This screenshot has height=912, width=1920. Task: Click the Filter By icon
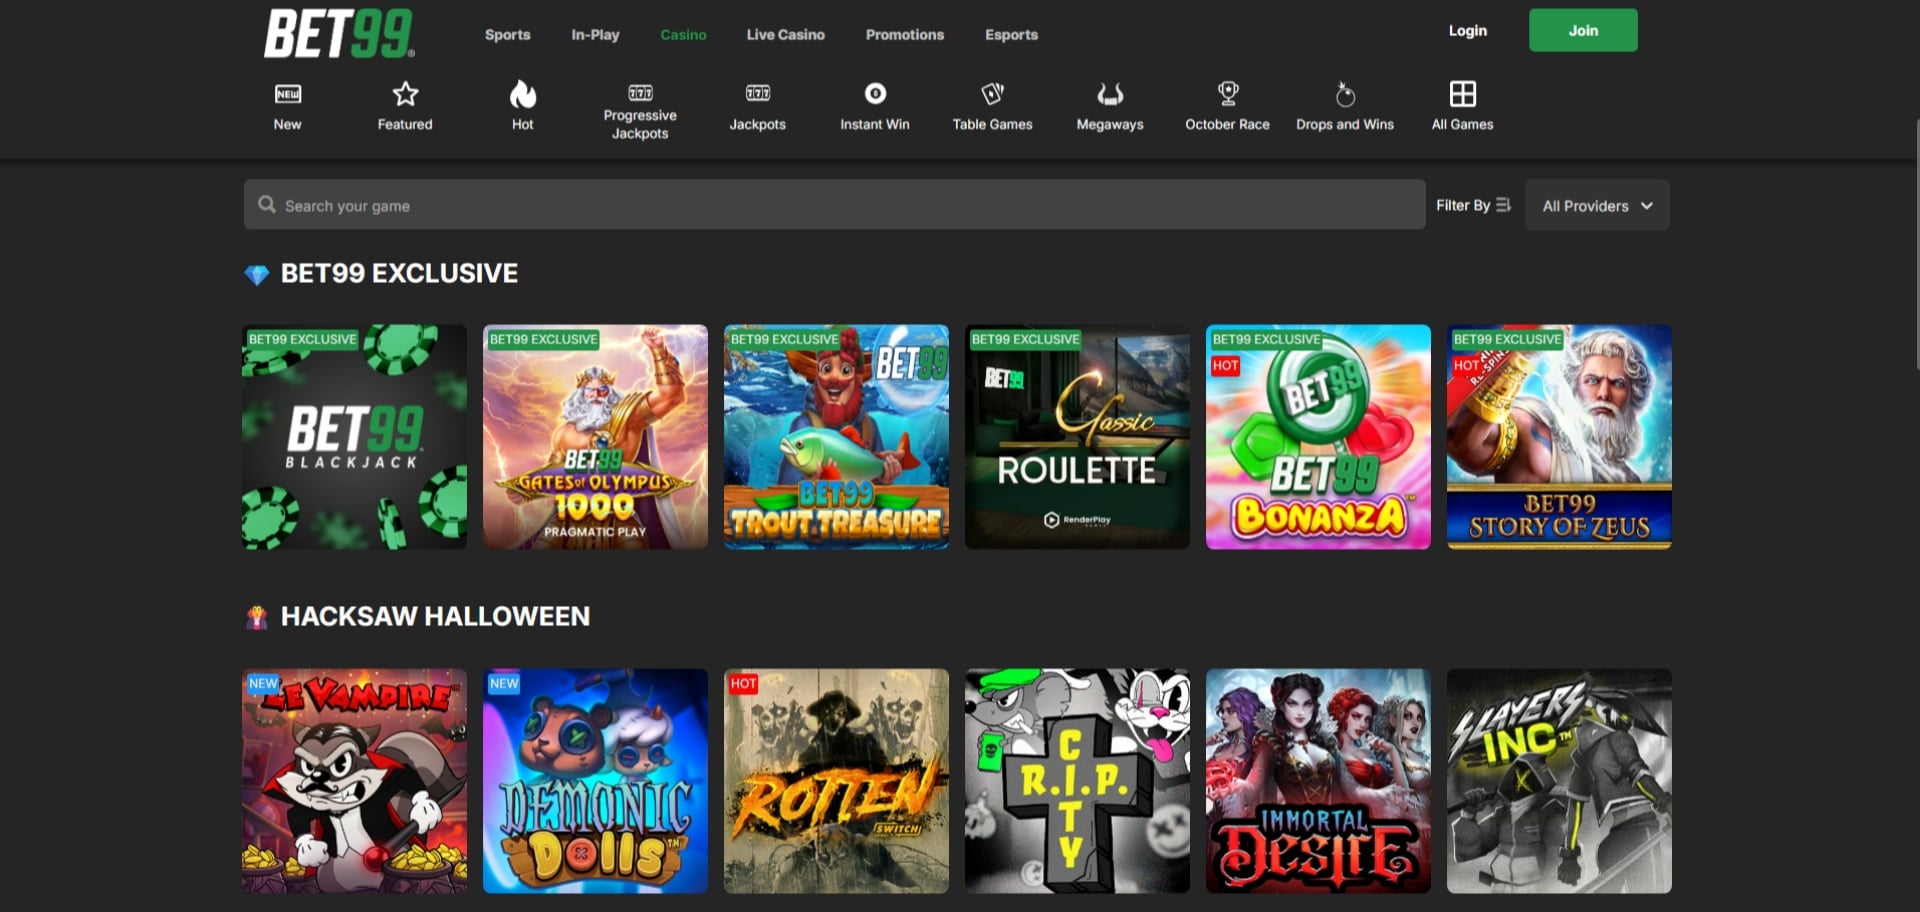(1503, 205)
